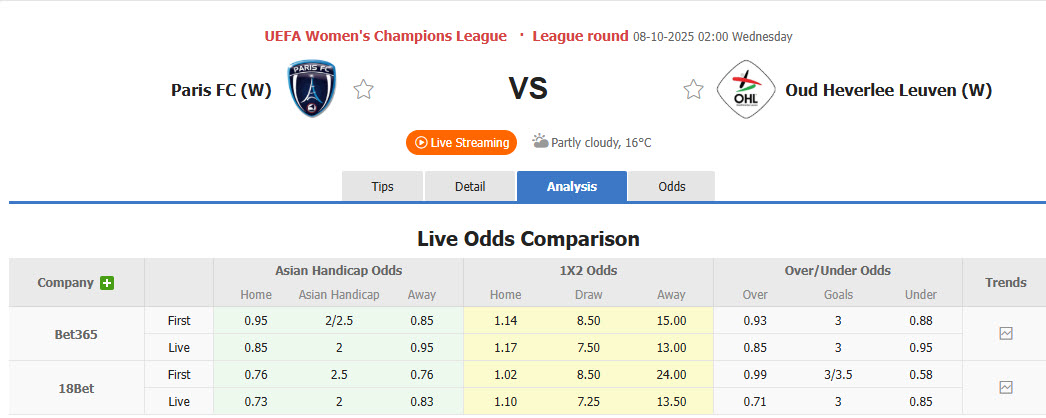Click the Paris FC (W) team name
The width and height of the screenshot is (1046, 418).
pos(221,90)
